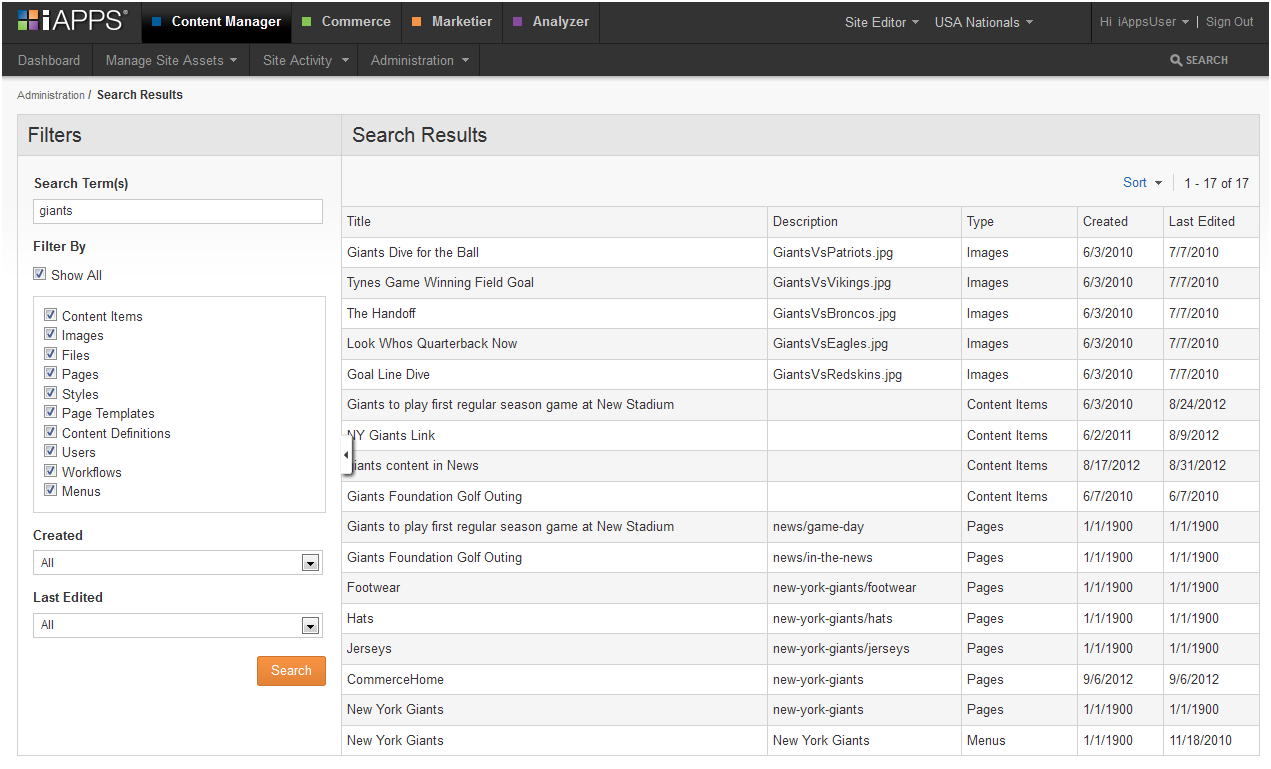Open the Search magnifier in navigation bar
Screen dimensions: 1271x769
point(1199,60)
